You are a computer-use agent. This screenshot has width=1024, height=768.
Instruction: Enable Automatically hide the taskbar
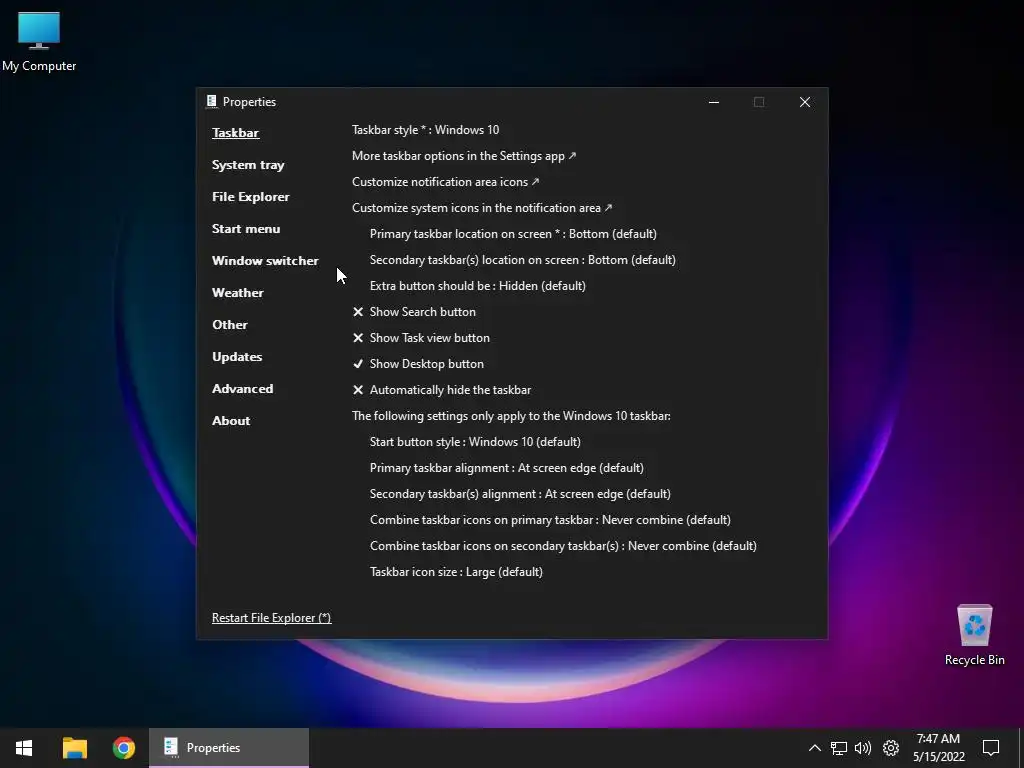pyautogui.click(x=441, y=390)
